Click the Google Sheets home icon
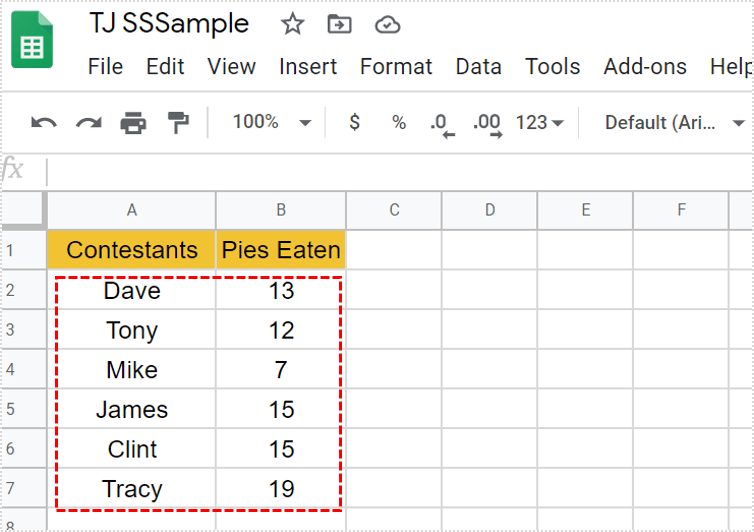This screenshot has width=754, height=532. [32, 41]
